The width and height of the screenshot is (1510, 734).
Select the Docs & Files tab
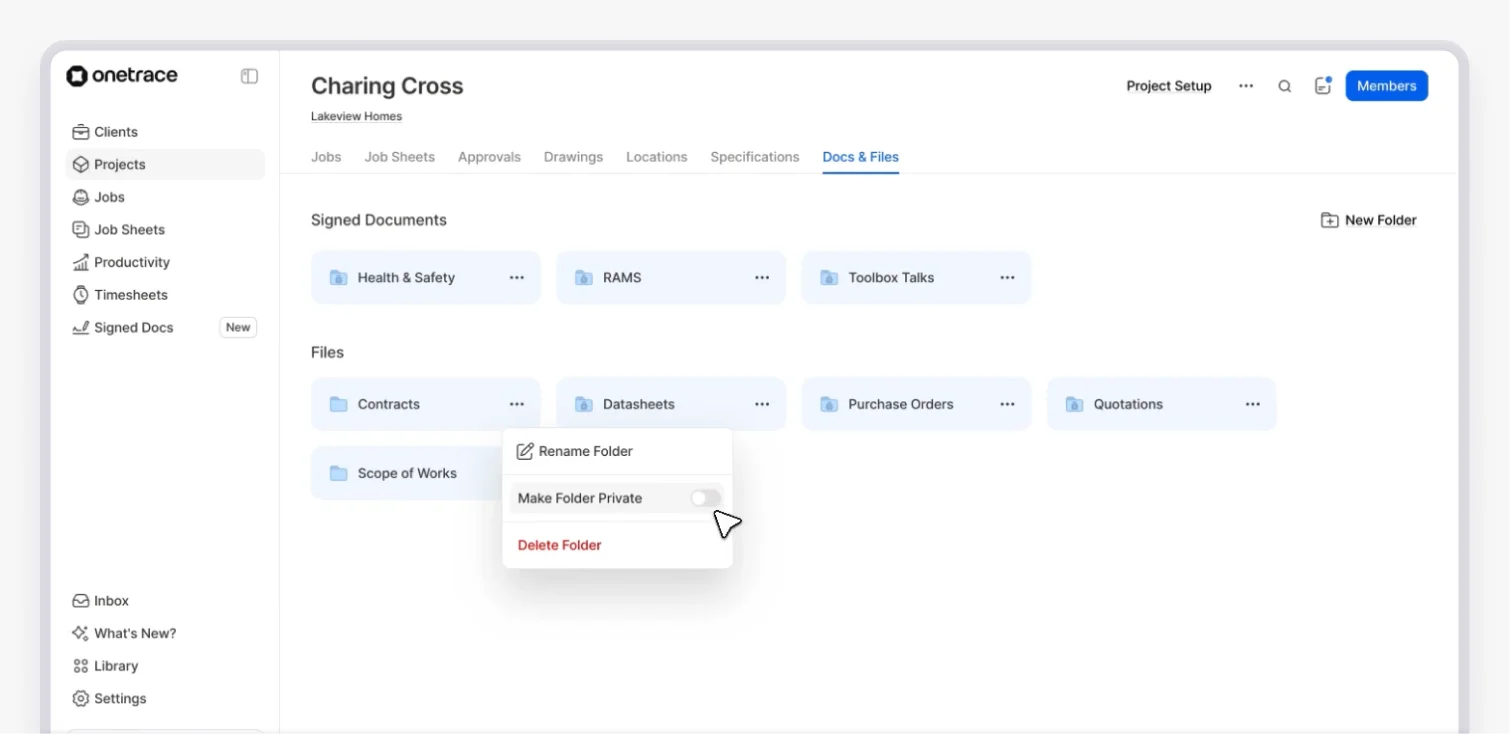tap(860, 157)
